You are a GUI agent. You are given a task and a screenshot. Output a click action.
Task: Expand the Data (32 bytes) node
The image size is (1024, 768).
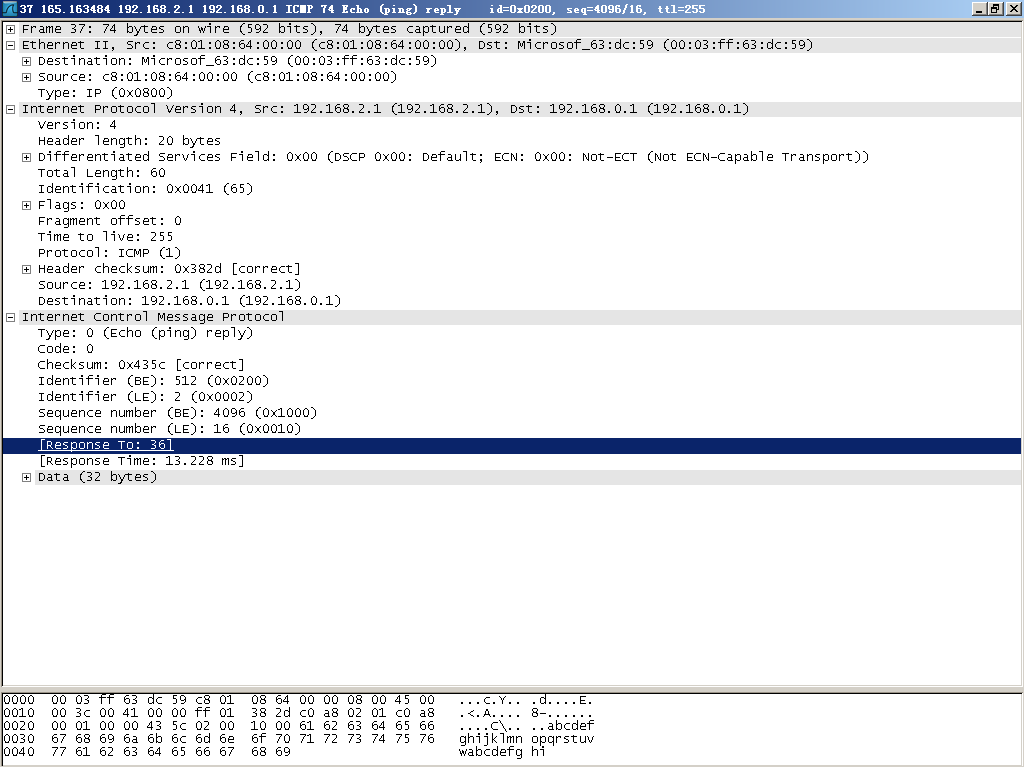click(26, 477)
